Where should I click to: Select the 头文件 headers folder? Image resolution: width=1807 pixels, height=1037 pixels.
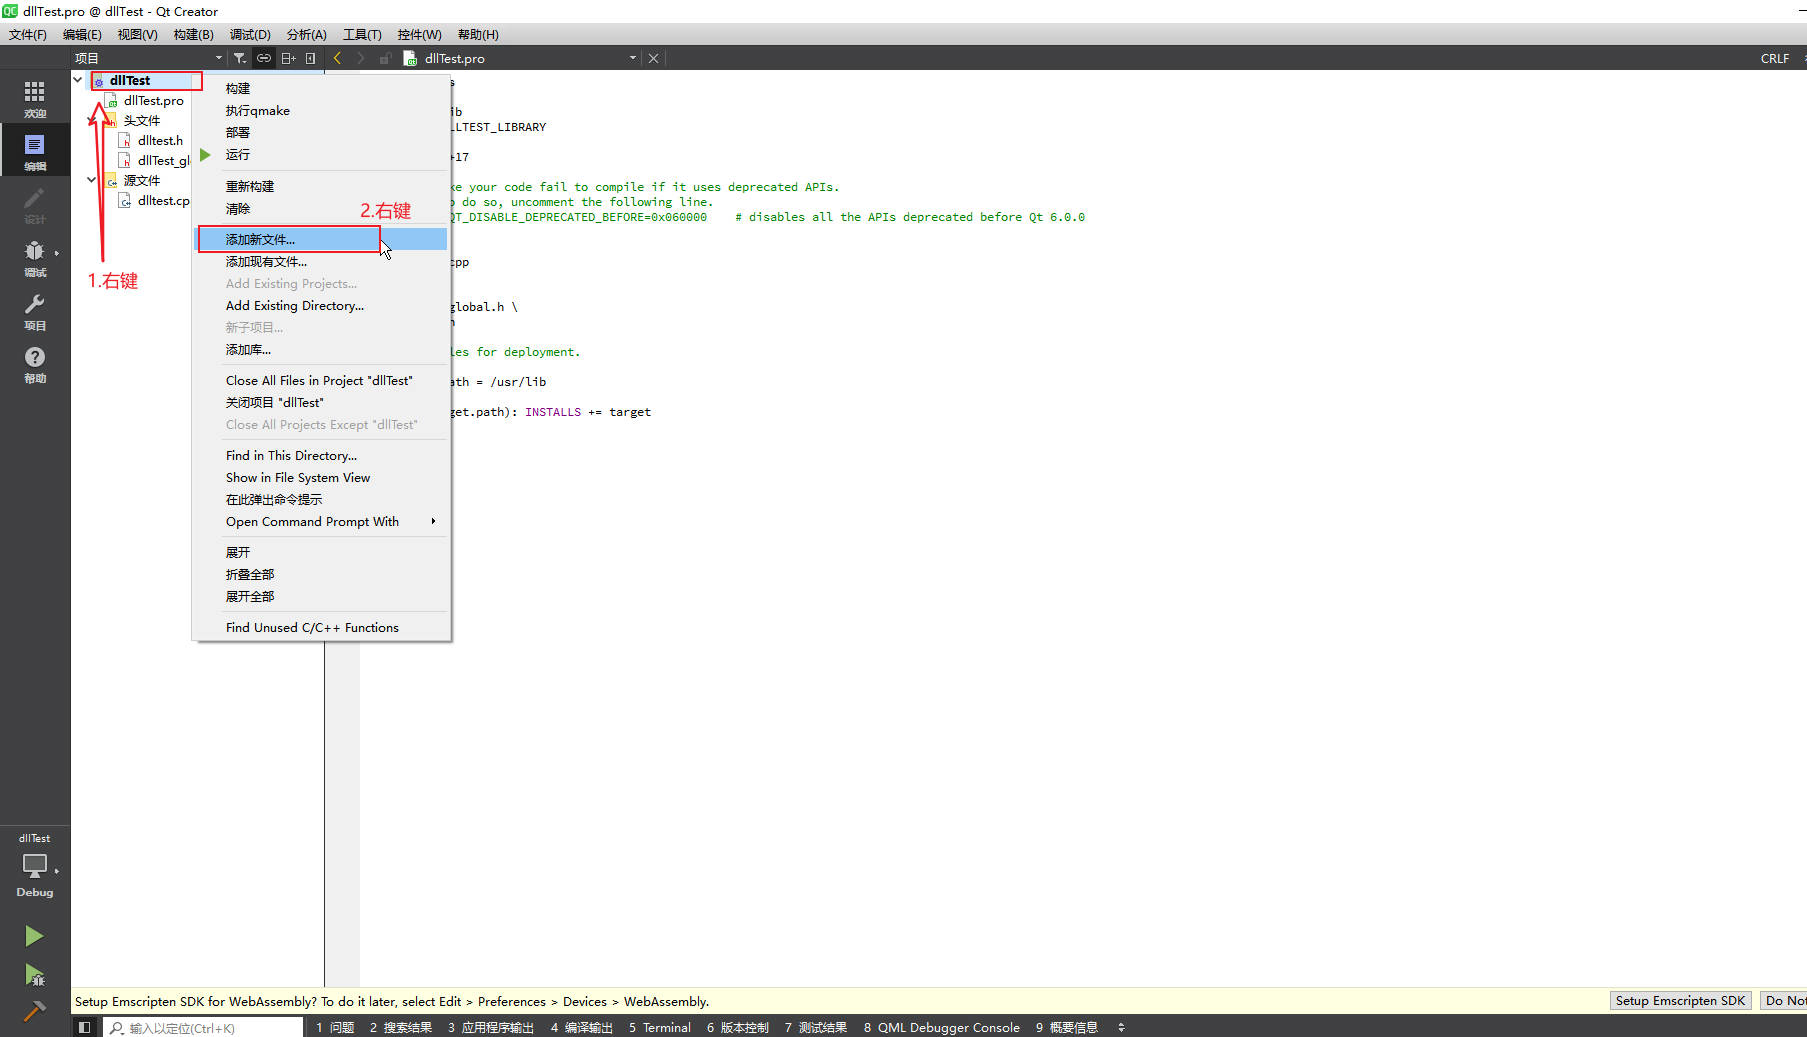(141, 120)
